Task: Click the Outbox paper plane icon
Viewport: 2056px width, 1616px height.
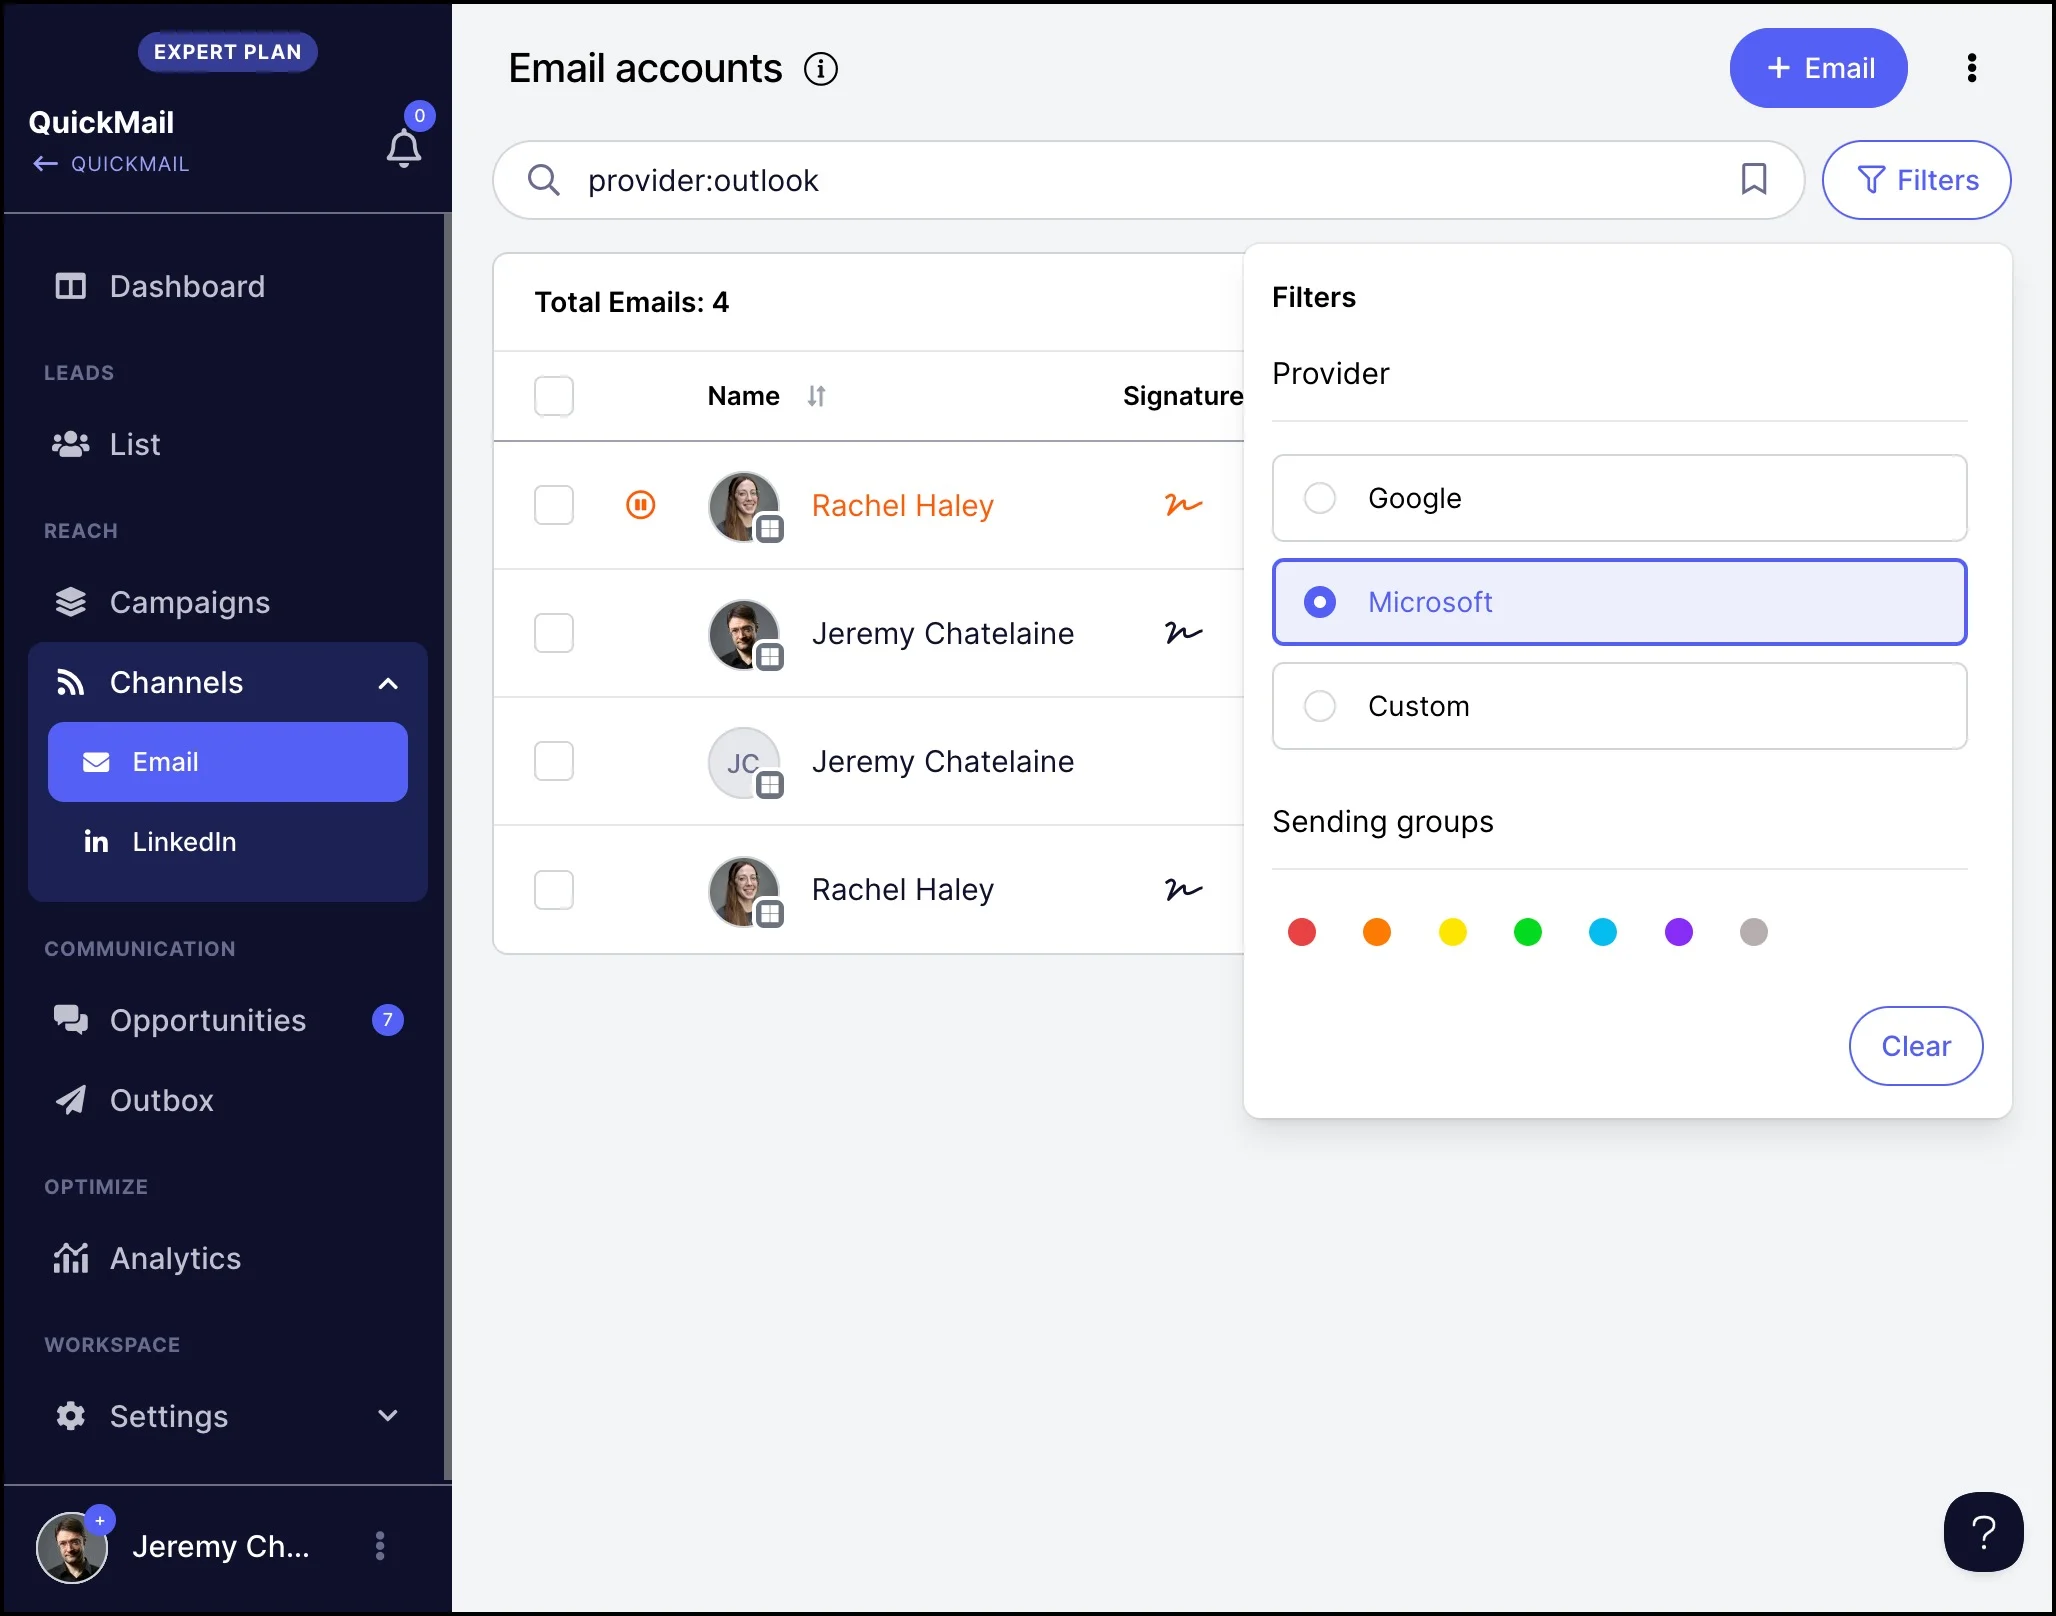Action: 70,1100
